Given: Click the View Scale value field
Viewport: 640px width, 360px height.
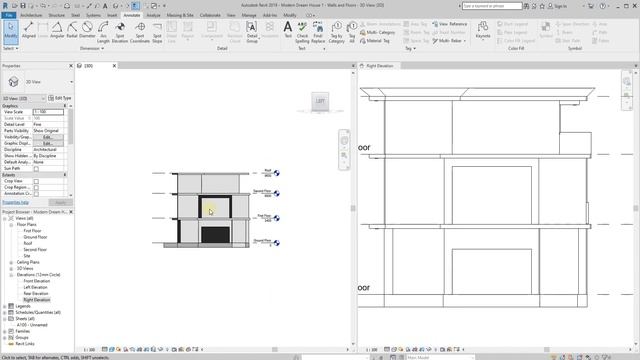Looking at the screenshot, I should point(48,112).
